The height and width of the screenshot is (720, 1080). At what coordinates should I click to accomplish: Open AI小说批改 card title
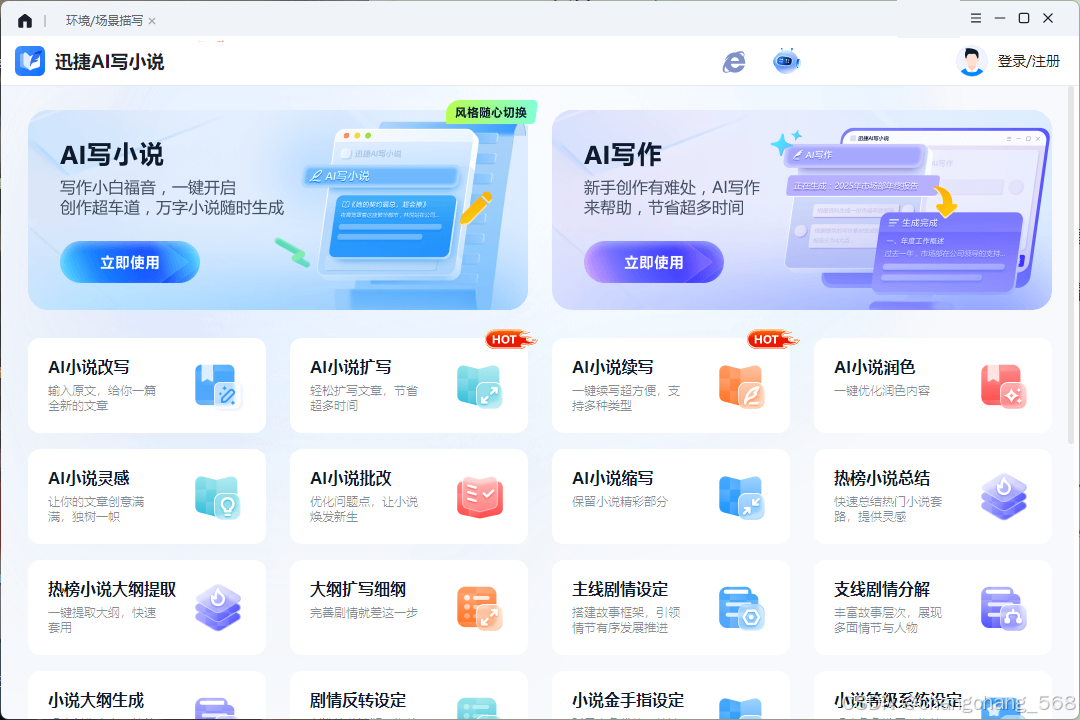(x=351, y=478)
